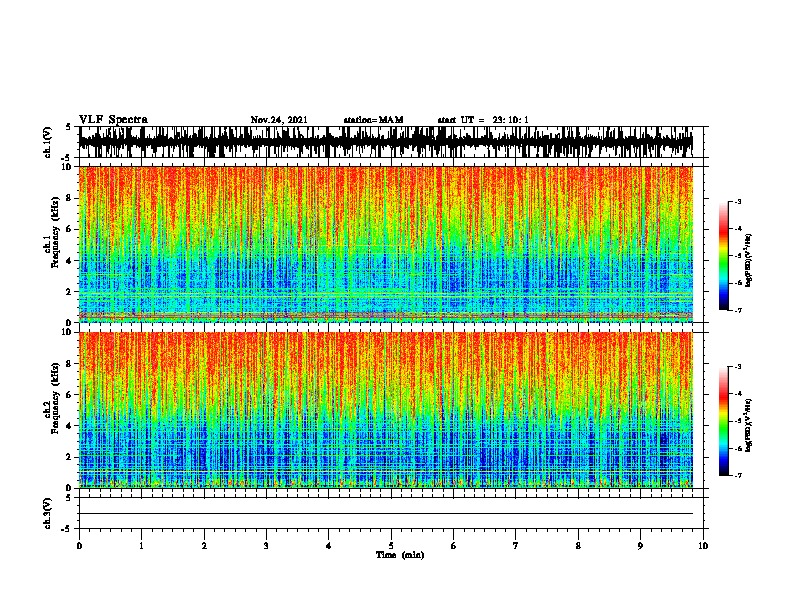This screenshot has width=792, height=612.
Task: Click the "4" kHz tick on ch.1 frequency axis
Action: click(x=70, y=261)
